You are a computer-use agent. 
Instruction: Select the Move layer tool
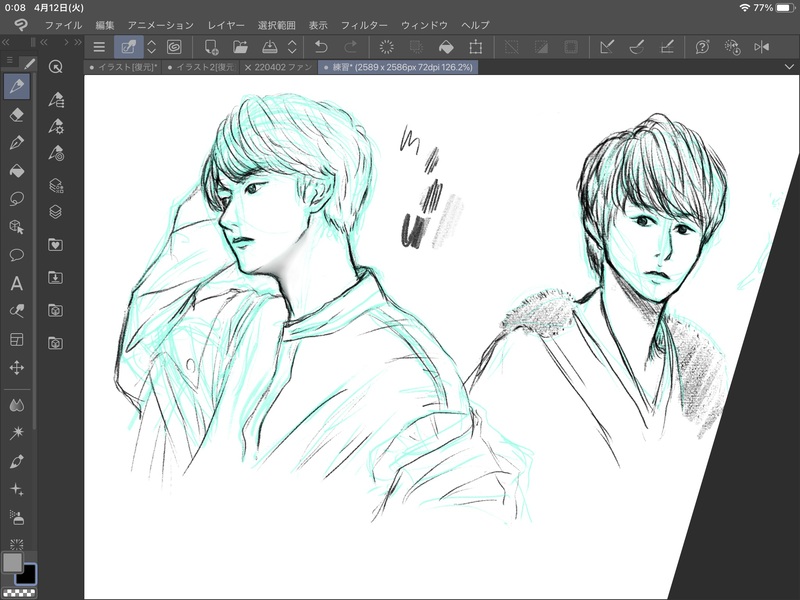tap(16, 367)
